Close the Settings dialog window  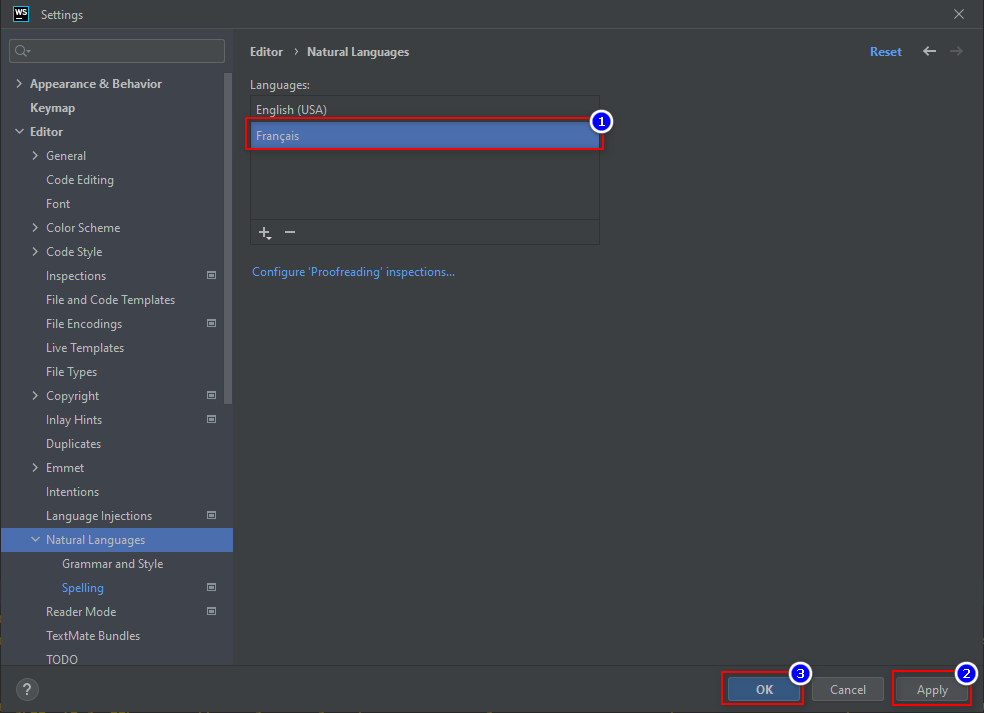959,14
